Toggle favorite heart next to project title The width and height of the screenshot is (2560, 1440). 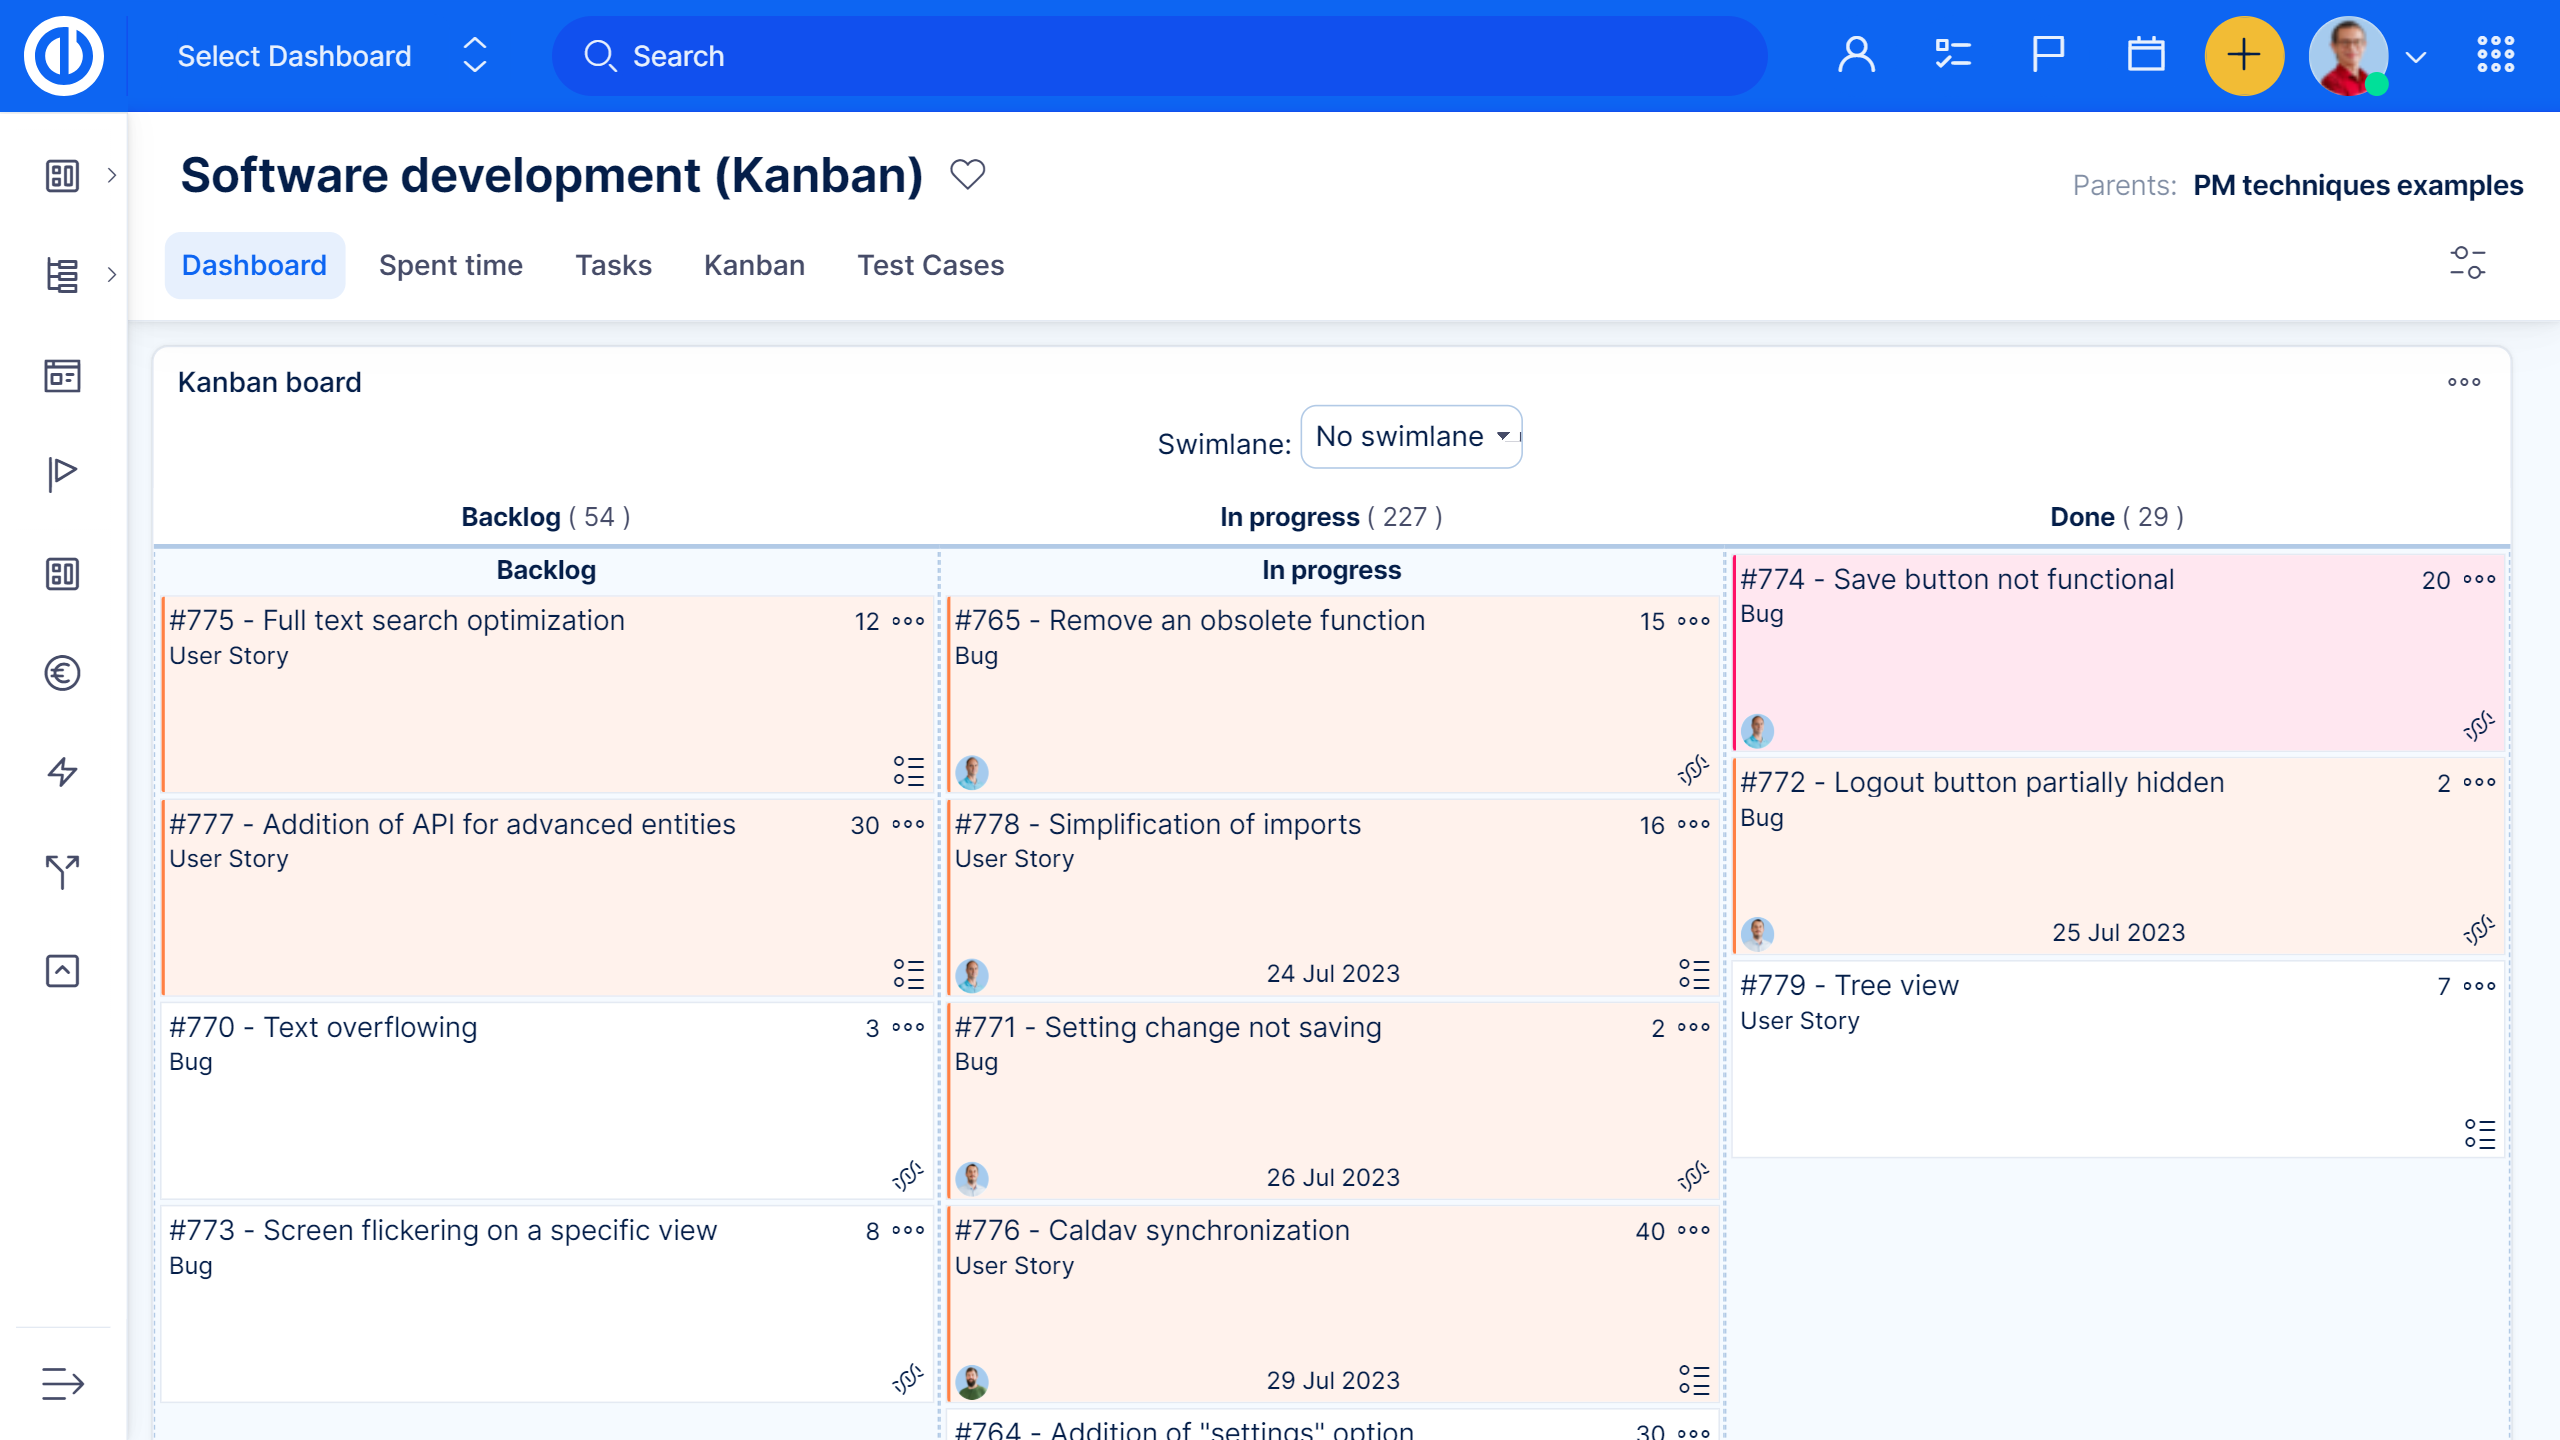coord(967,175)
